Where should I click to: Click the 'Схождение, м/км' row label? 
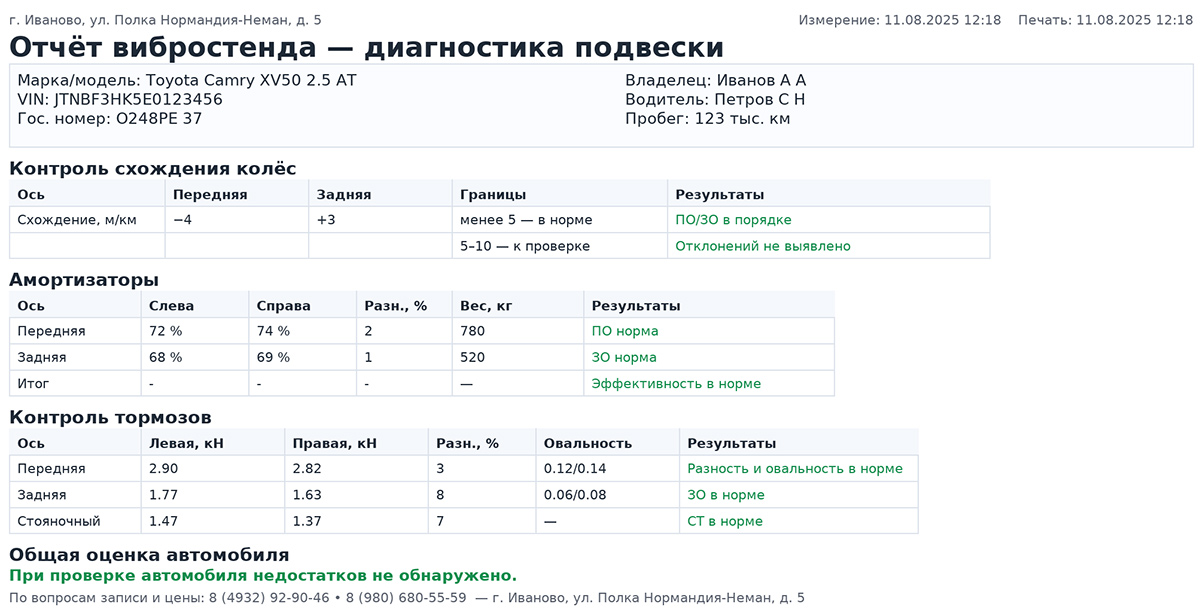click(77, 220)
